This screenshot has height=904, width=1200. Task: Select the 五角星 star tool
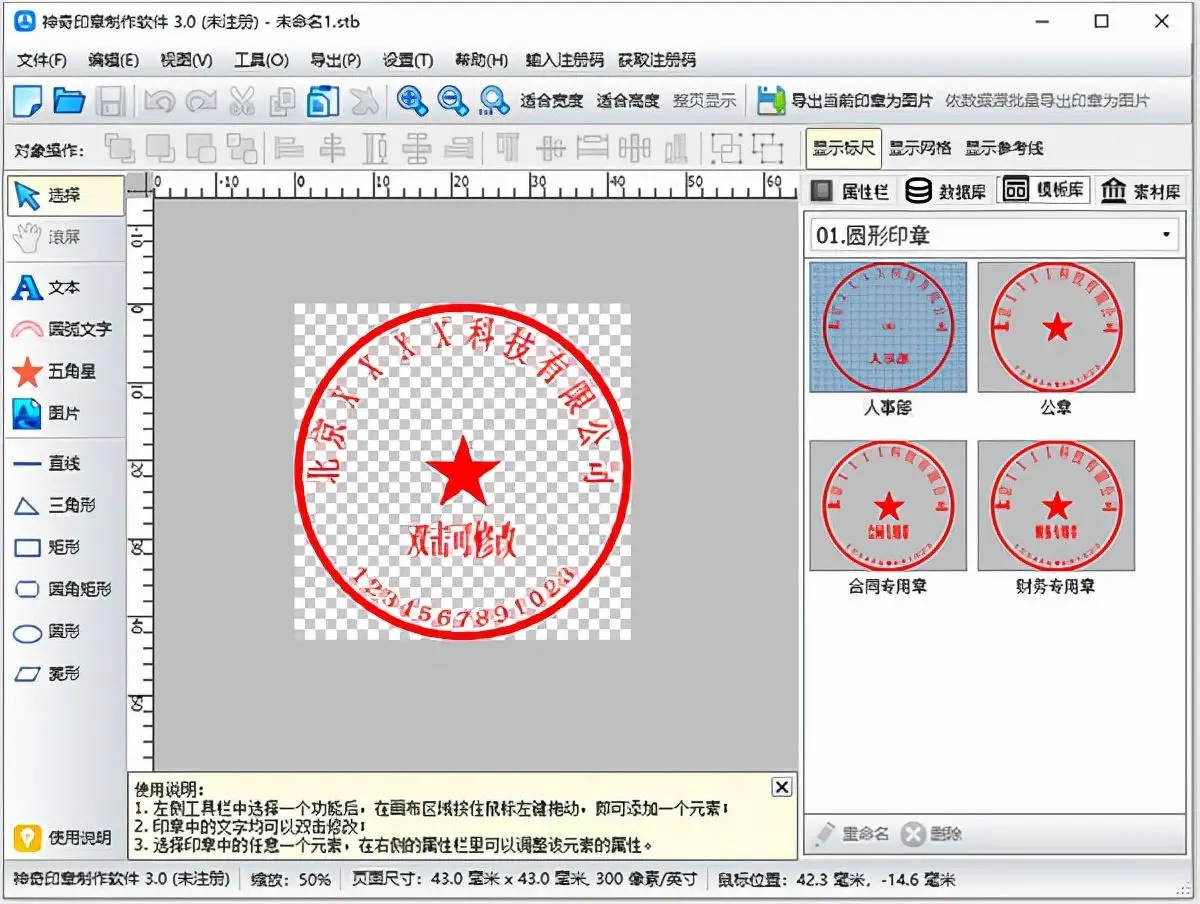pos(60,372)
